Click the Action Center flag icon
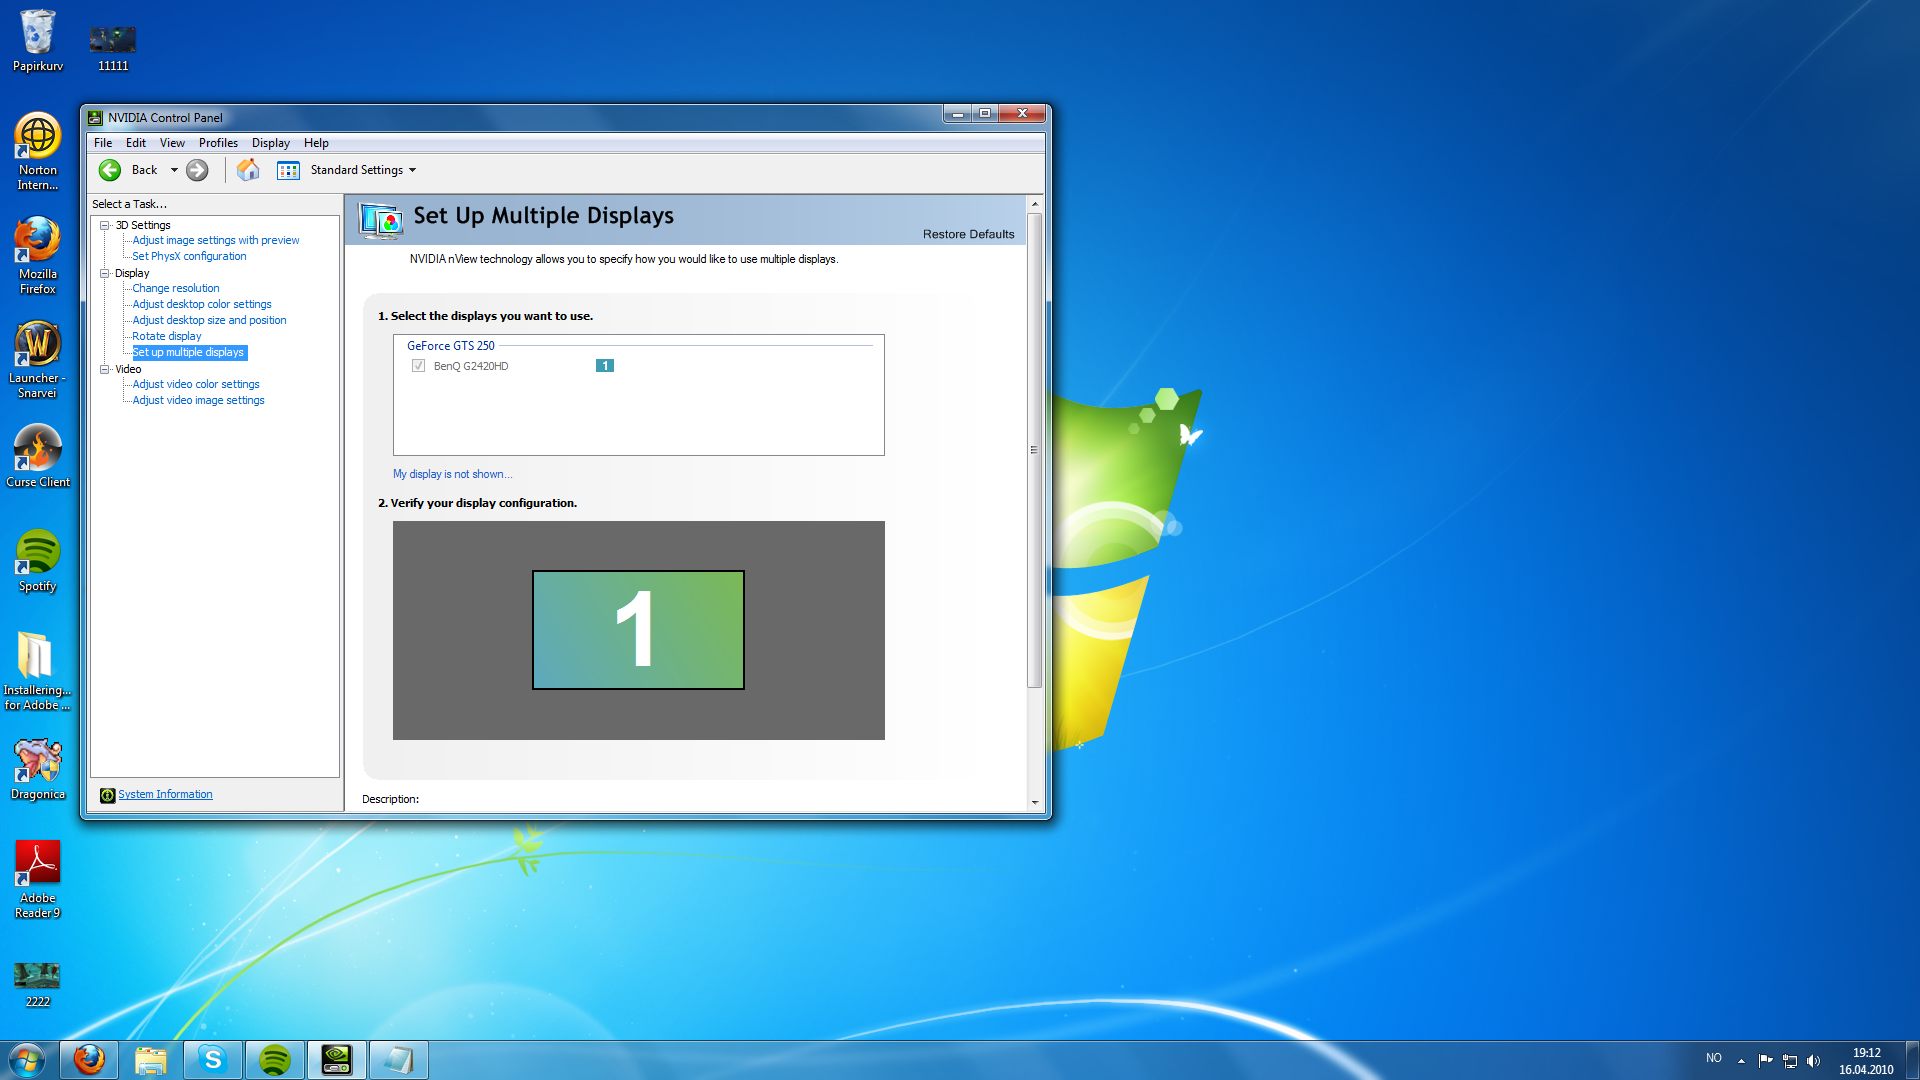Viewport: 1920px width, 1080px height. coord(1765,1061)
